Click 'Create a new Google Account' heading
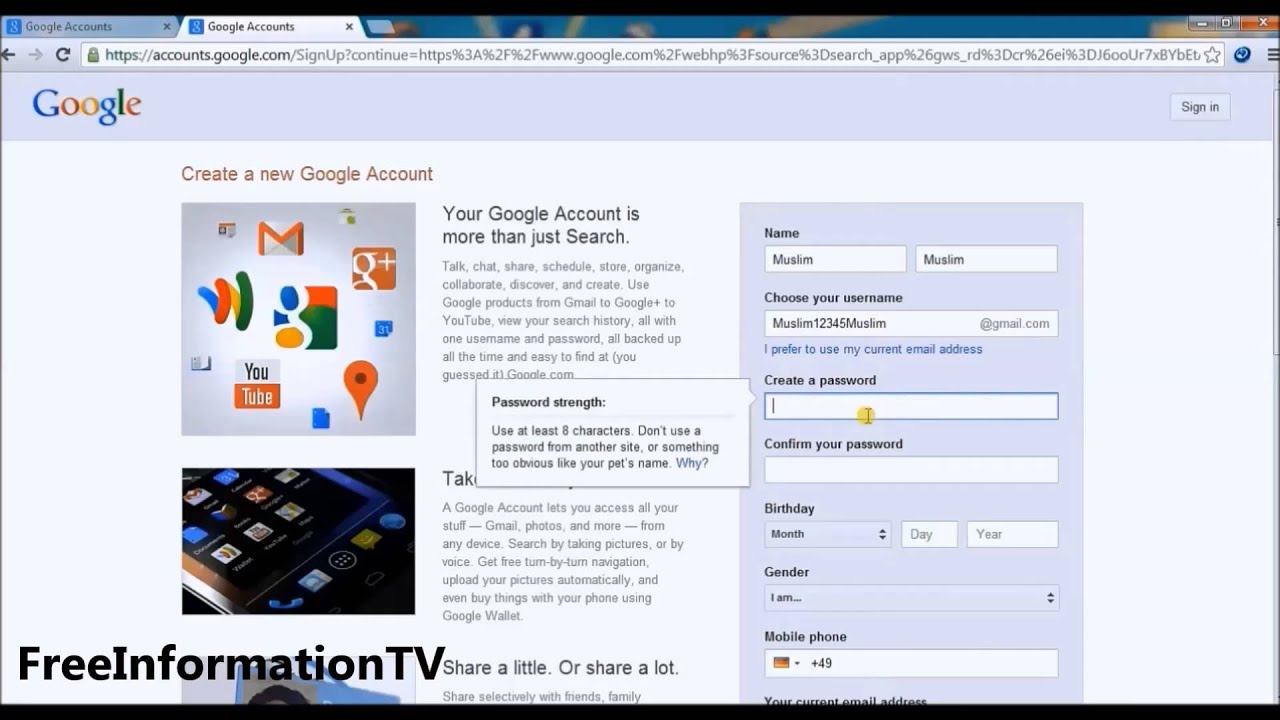Viewport: 1280px width, 720px height. pyautogui.click(x=307, y=174)
